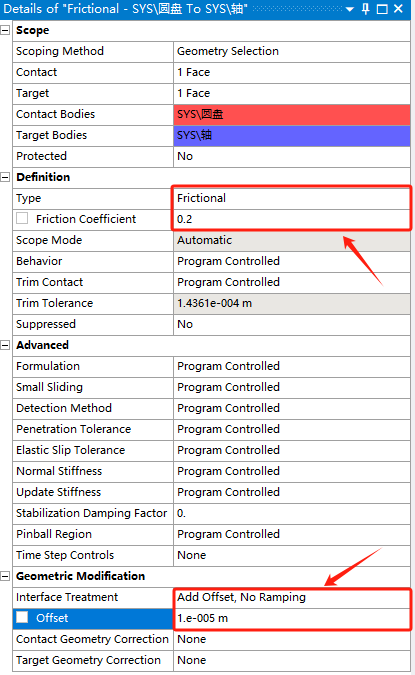Maximize the Details panel
This screenshot has width=415, height=675.
click(x=382, y=9)
